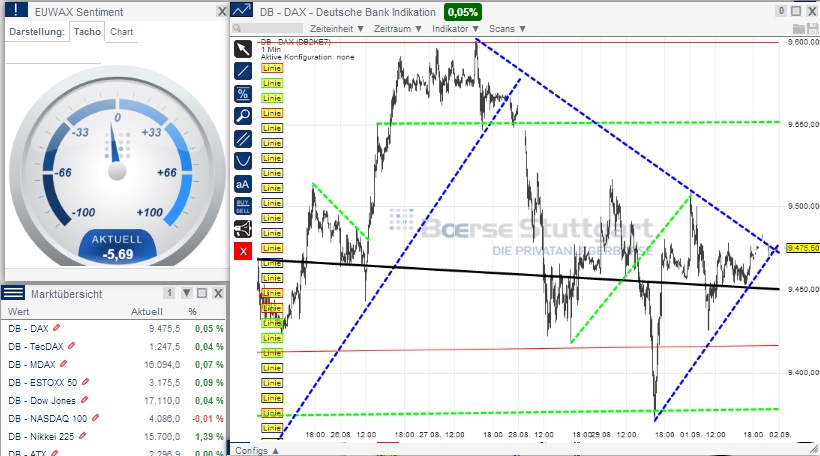The height and width of the screenshot is (456, 820).
Task: Click the yellow 9.475,50 price label on axis
Action: pyautogui.click(x=802, y=248)
